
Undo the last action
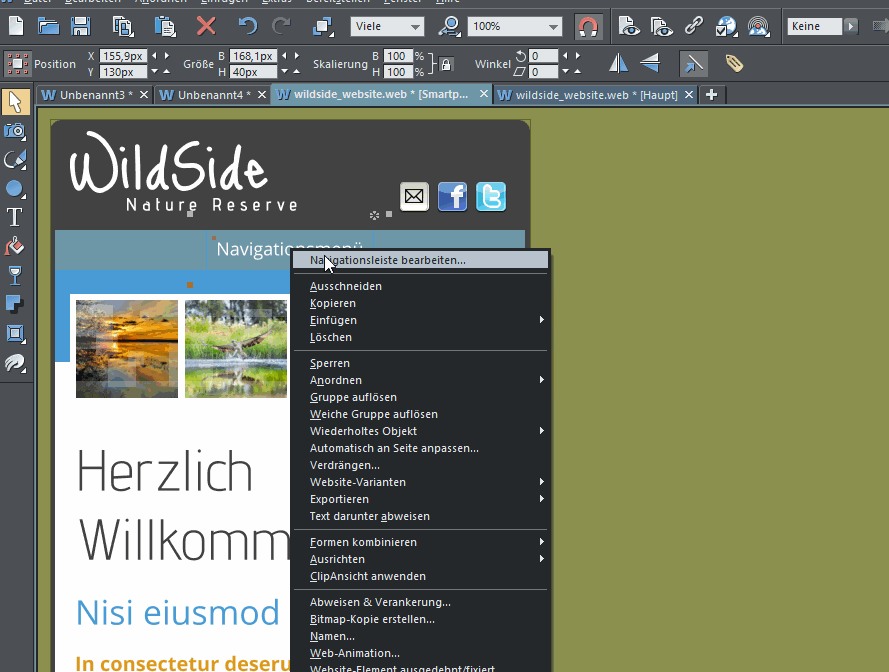[x=247, y=26]
